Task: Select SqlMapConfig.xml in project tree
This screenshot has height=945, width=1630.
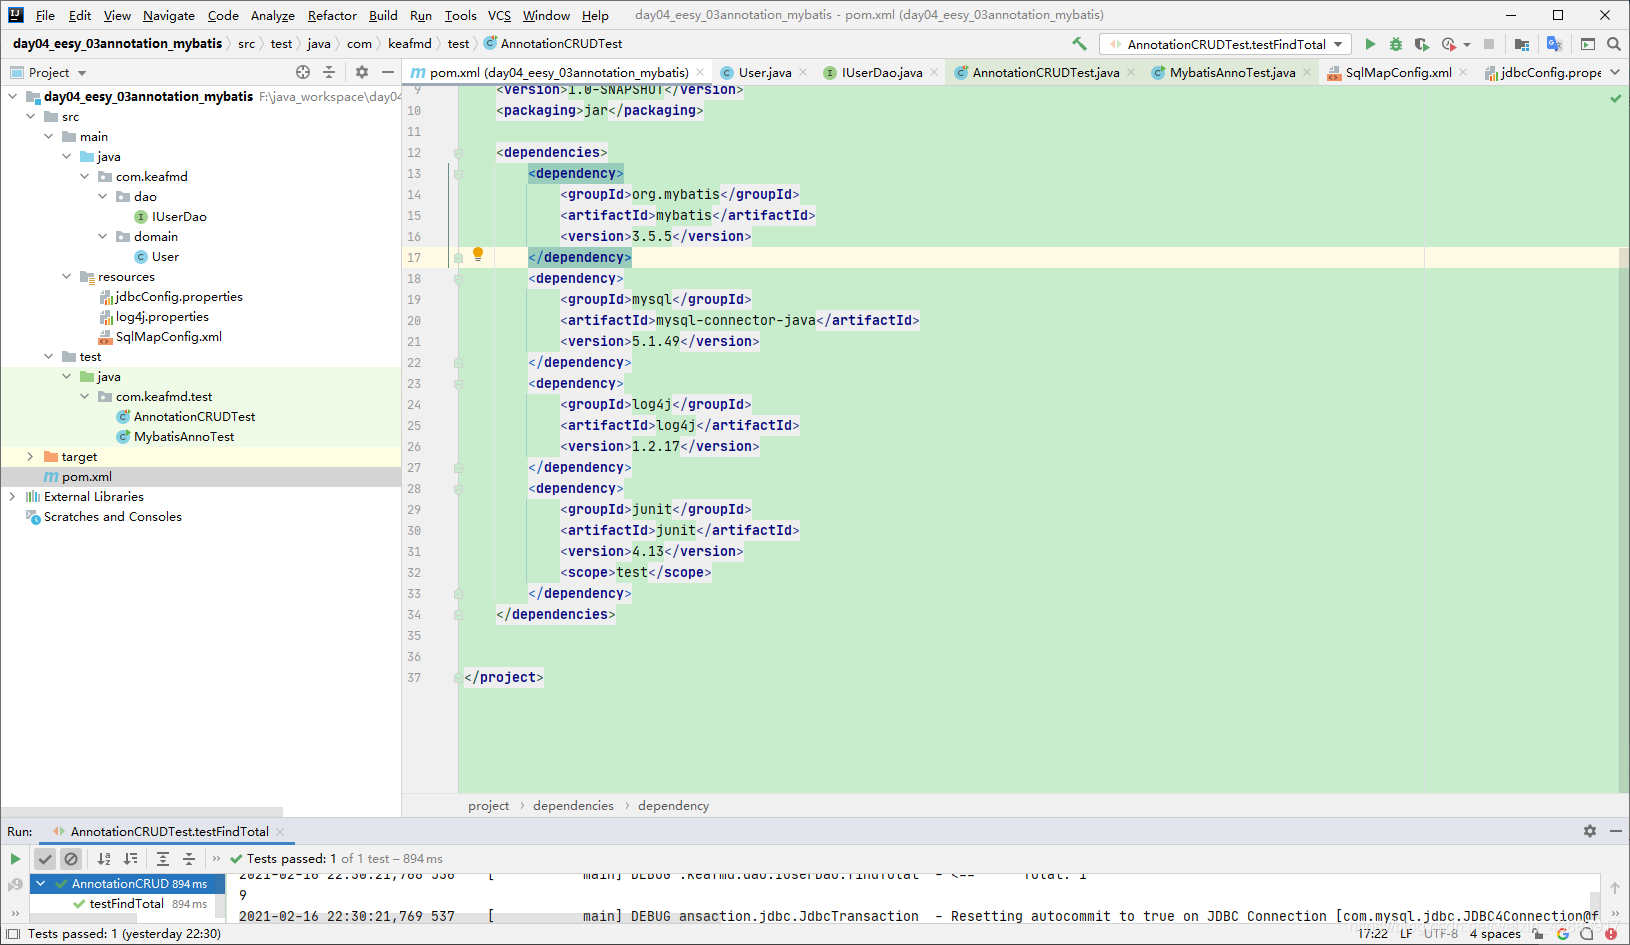Action: point(168,337)
